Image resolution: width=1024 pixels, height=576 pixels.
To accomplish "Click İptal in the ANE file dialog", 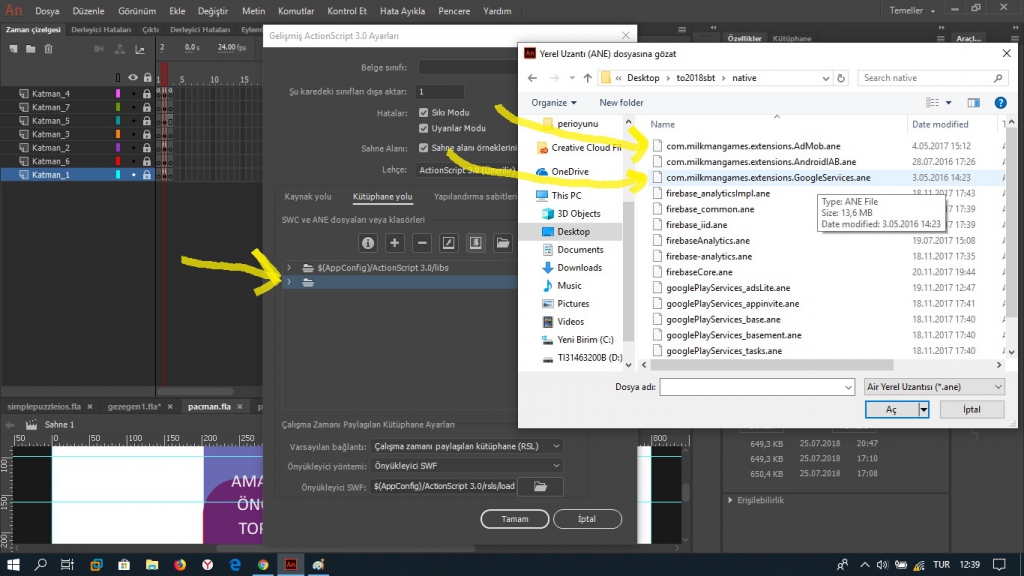I will pyautogui.click(x=972, y=409).
